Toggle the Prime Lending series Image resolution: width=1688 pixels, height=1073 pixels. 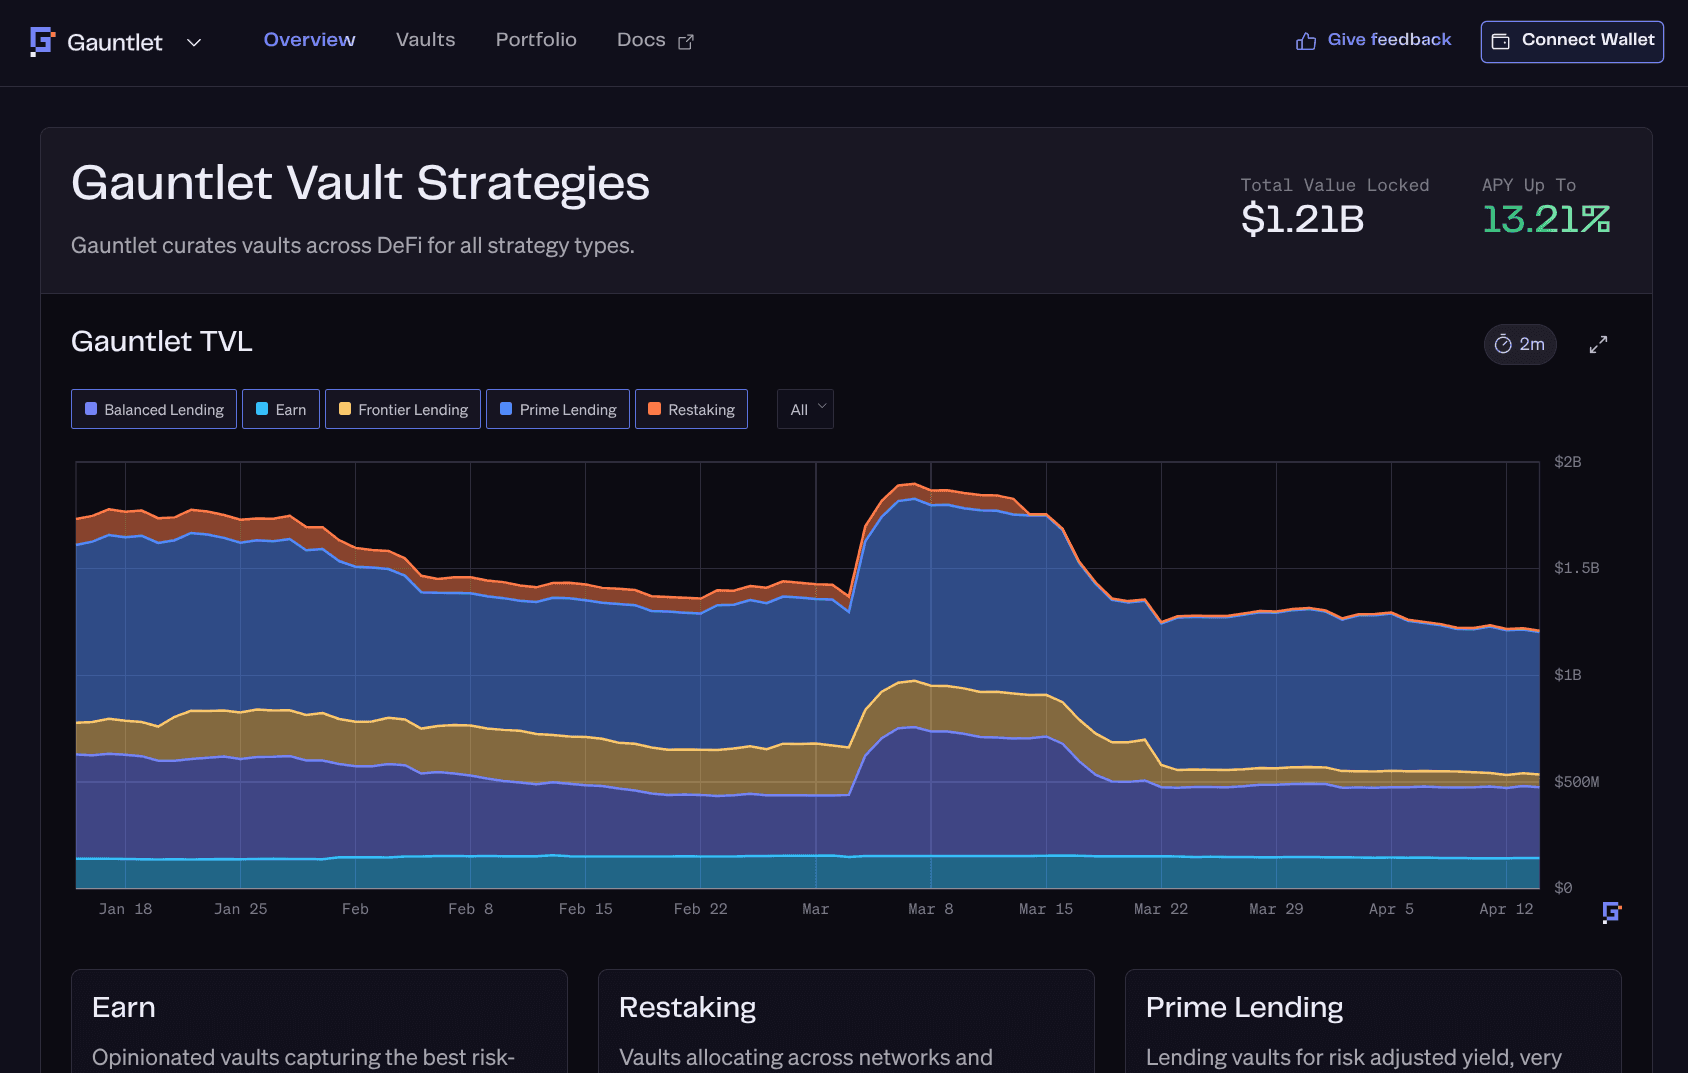pyautogui.click(x=558, y=409)
